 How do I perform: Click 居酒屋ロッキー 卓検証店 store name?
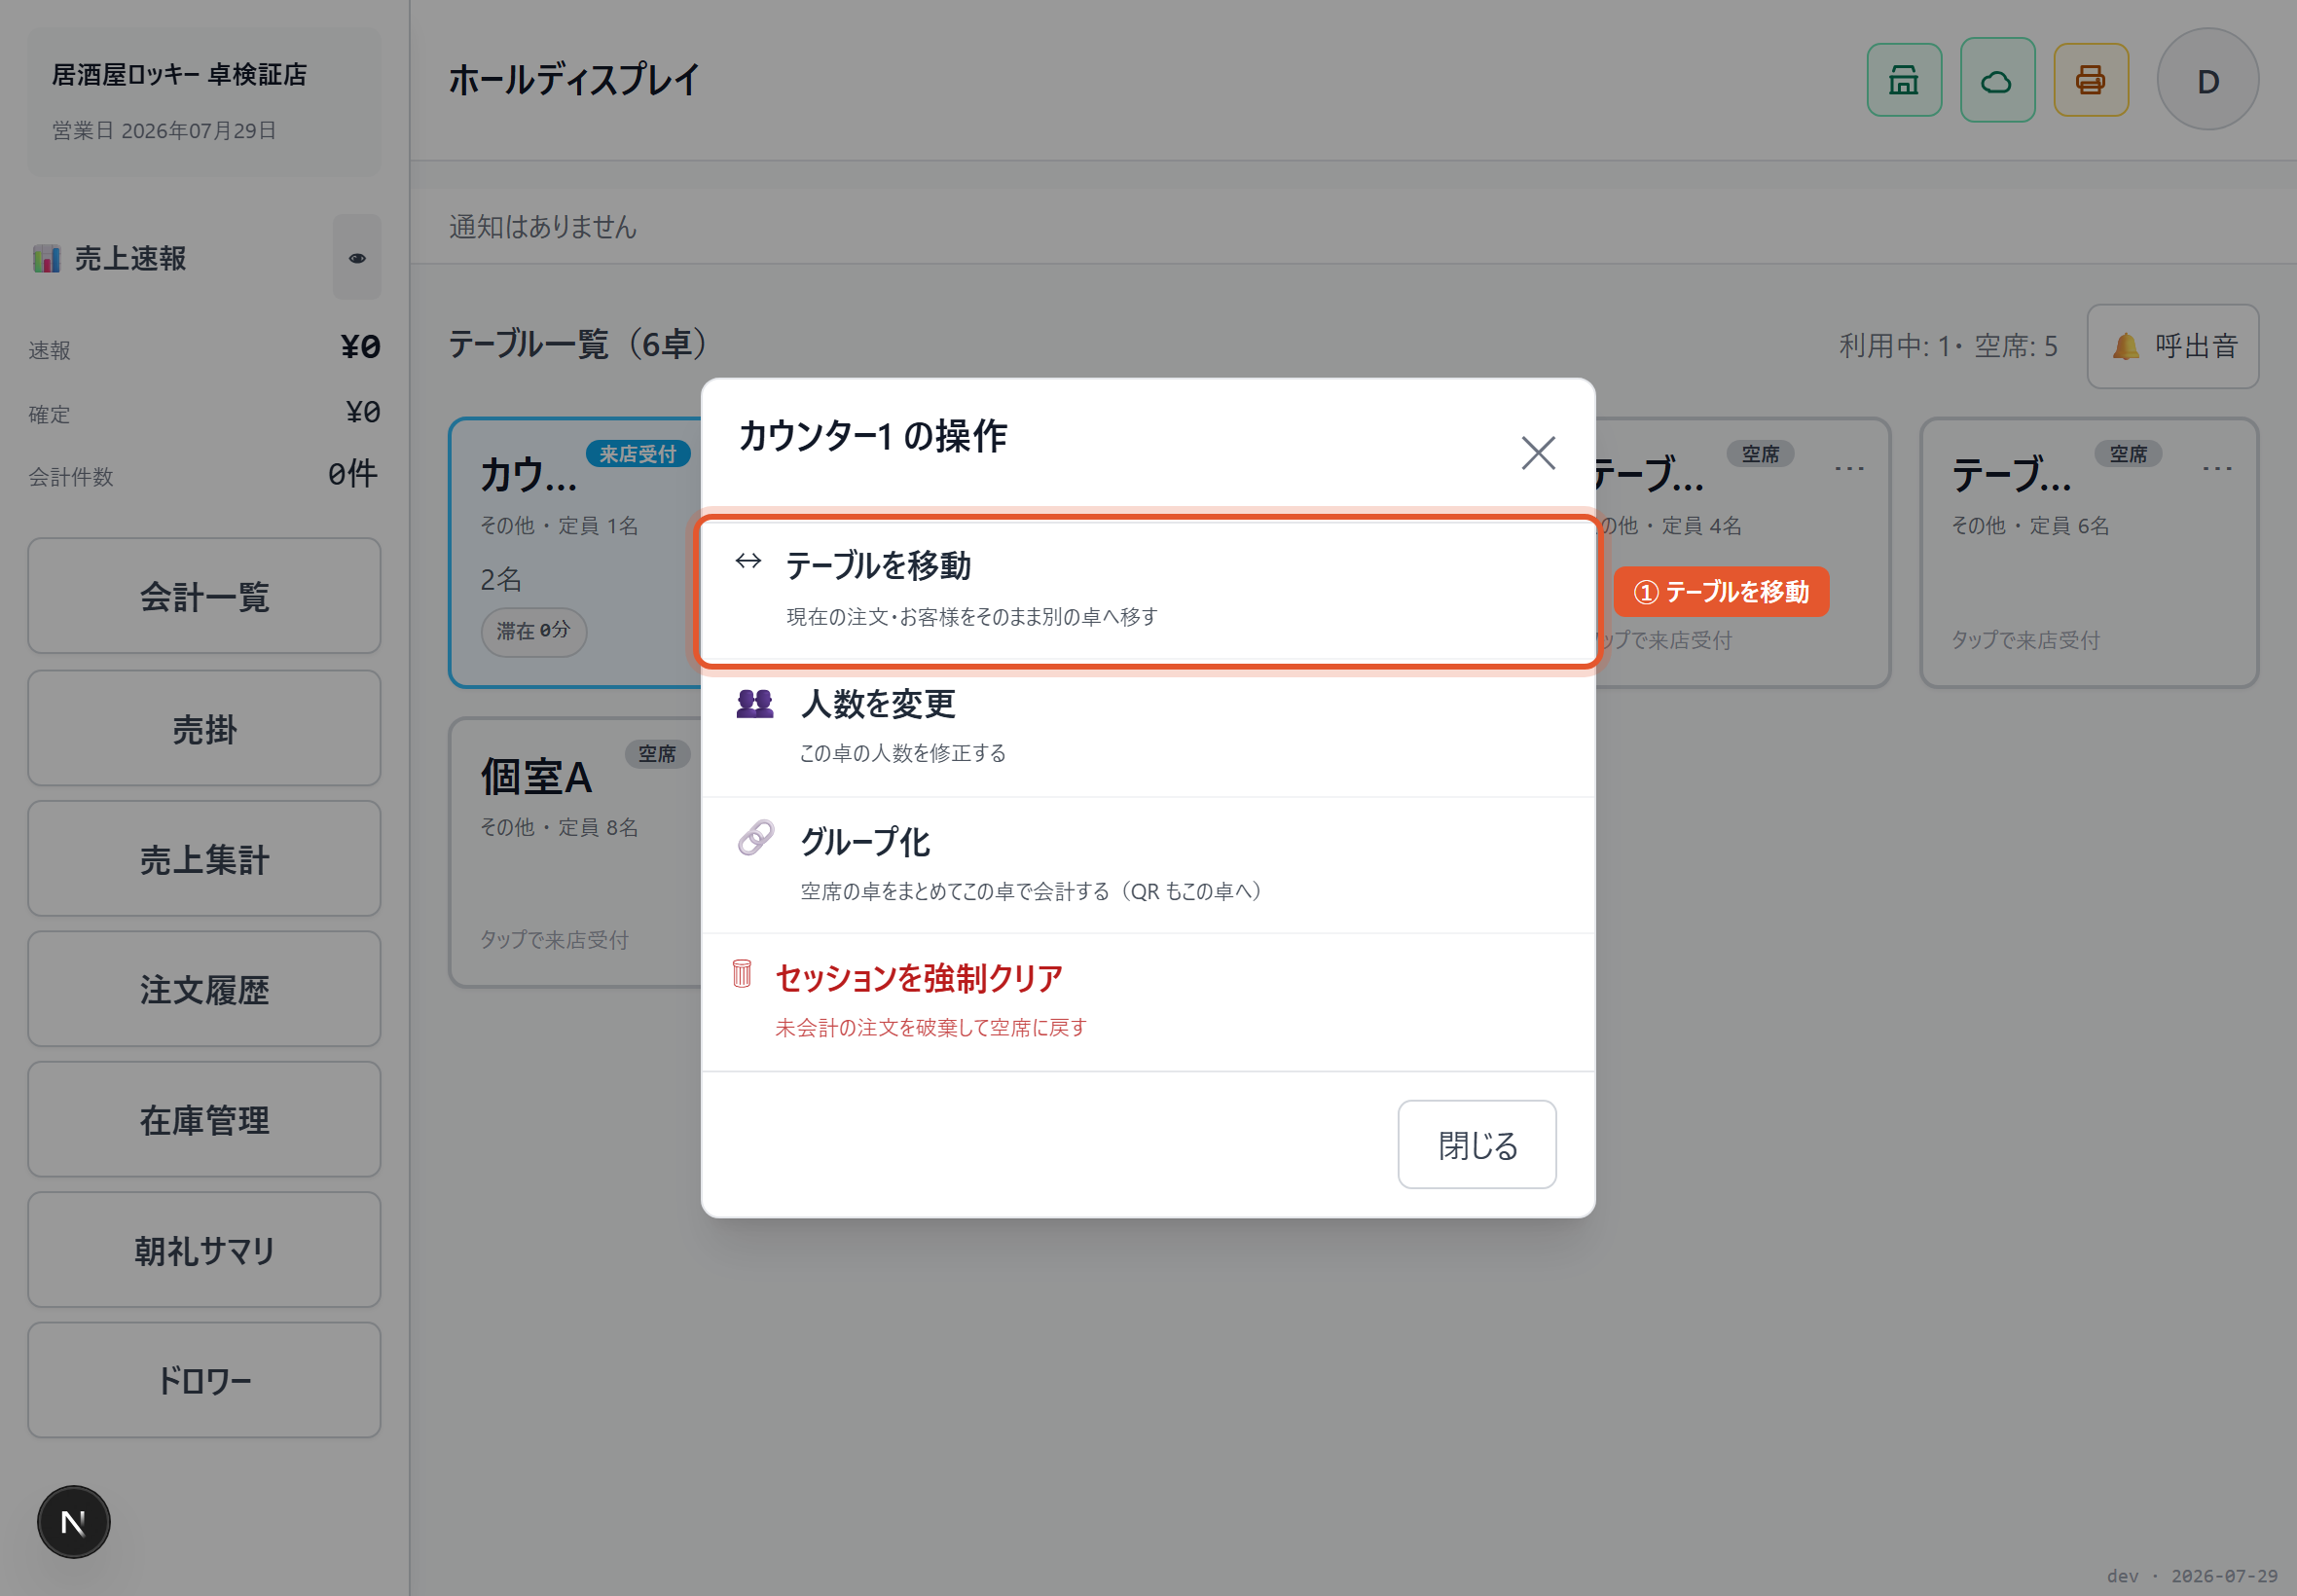179,75
